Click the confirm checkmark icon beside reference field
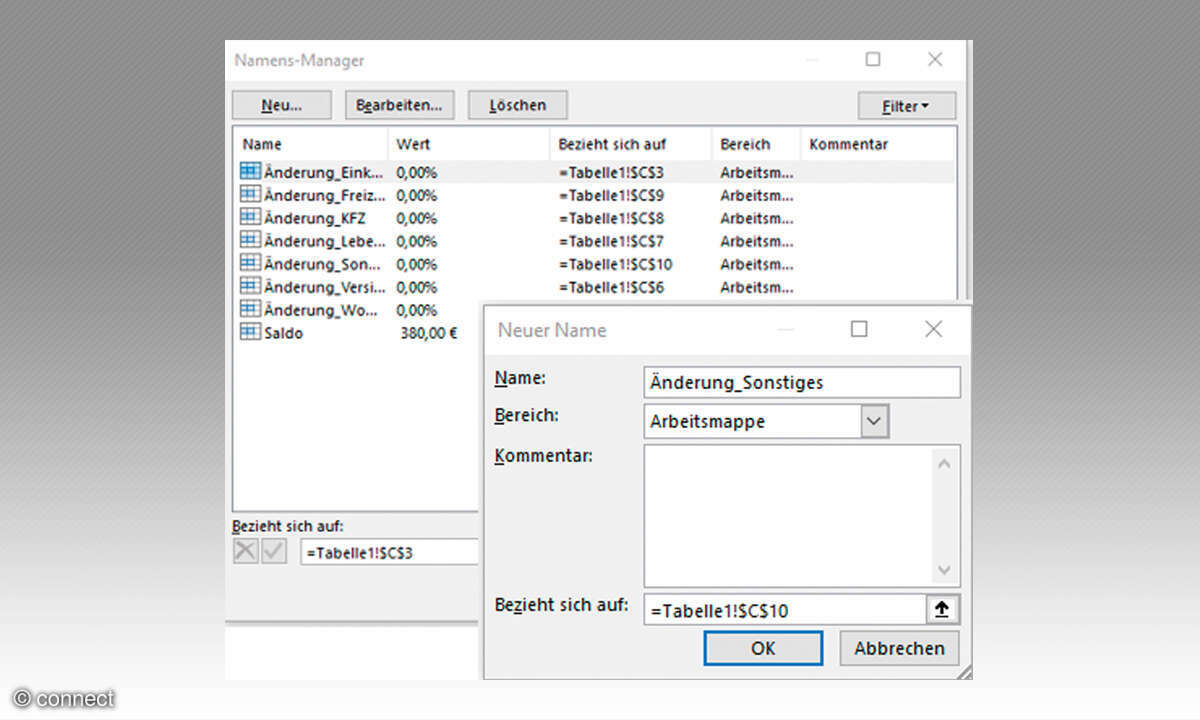Viewport: 1200px width, 720px height. pos(274,551)
